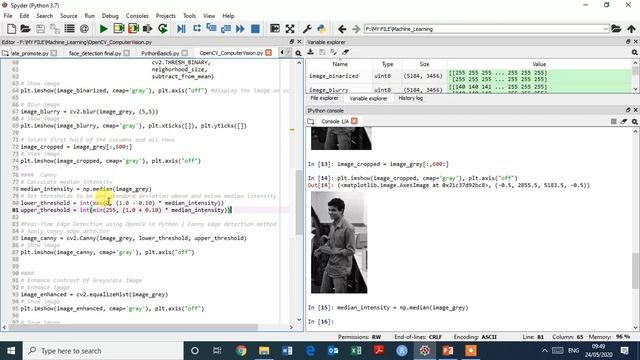Switch to face_detection final.py tab

click(95, 53)
